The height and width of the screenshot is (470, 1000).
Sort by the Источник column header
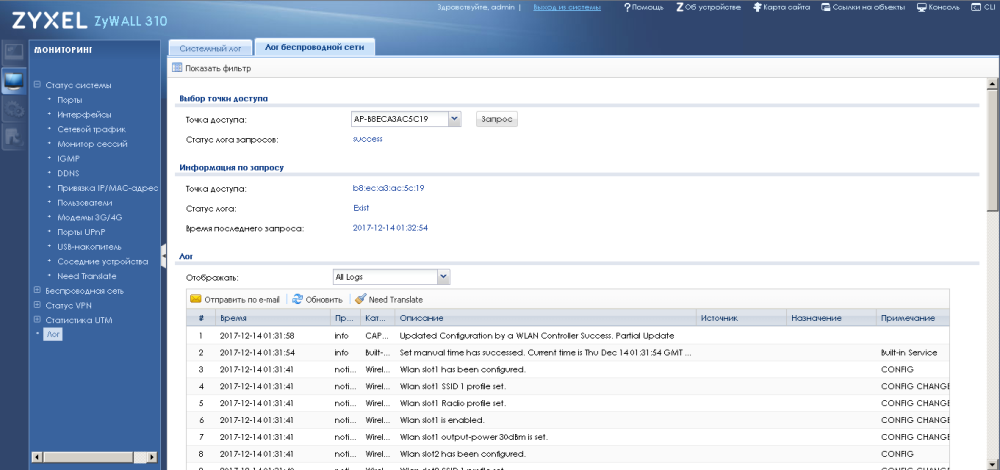click(740, 318)
